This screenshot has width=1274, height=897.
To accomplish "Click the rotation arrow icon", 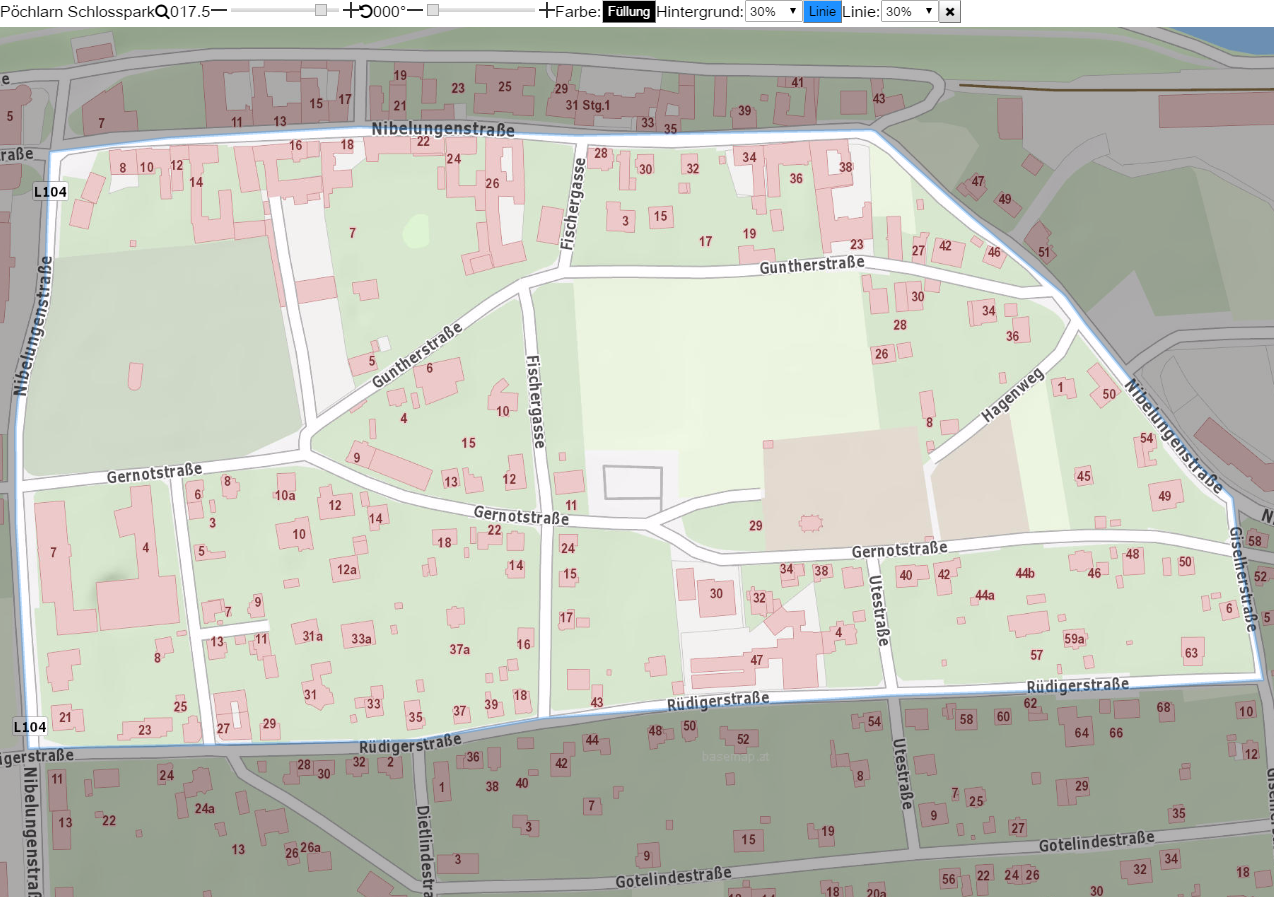I will point(365,11).
